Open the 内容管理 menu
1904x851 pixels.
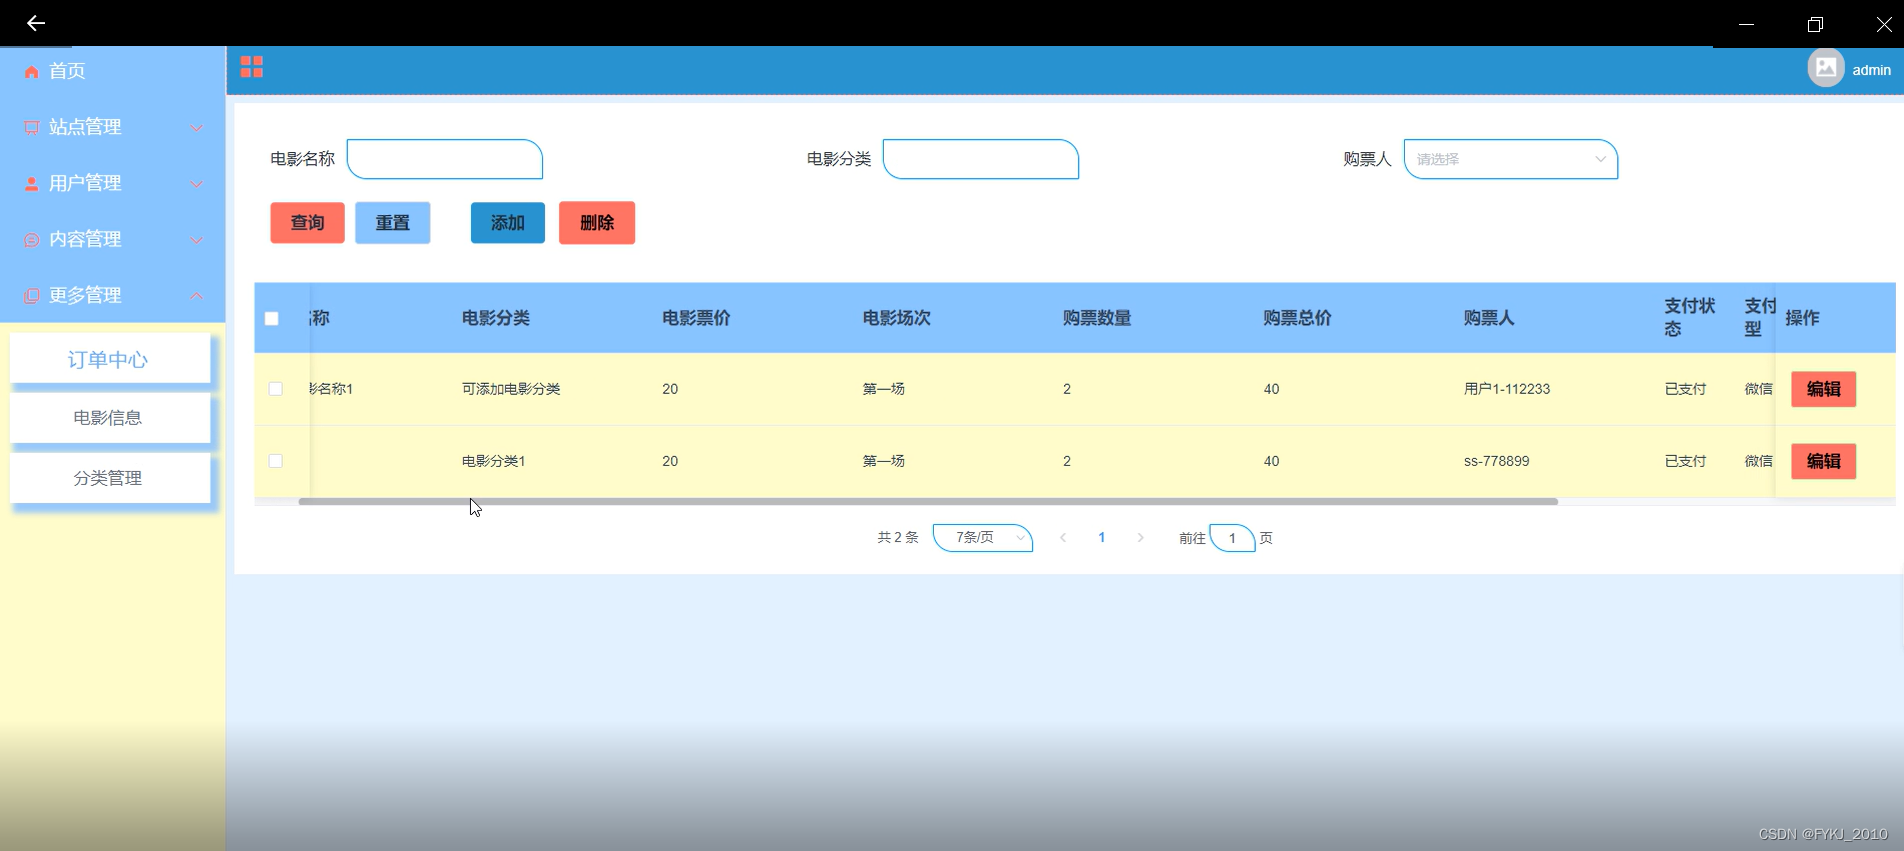pyautogui.click(x=113, y=239)
